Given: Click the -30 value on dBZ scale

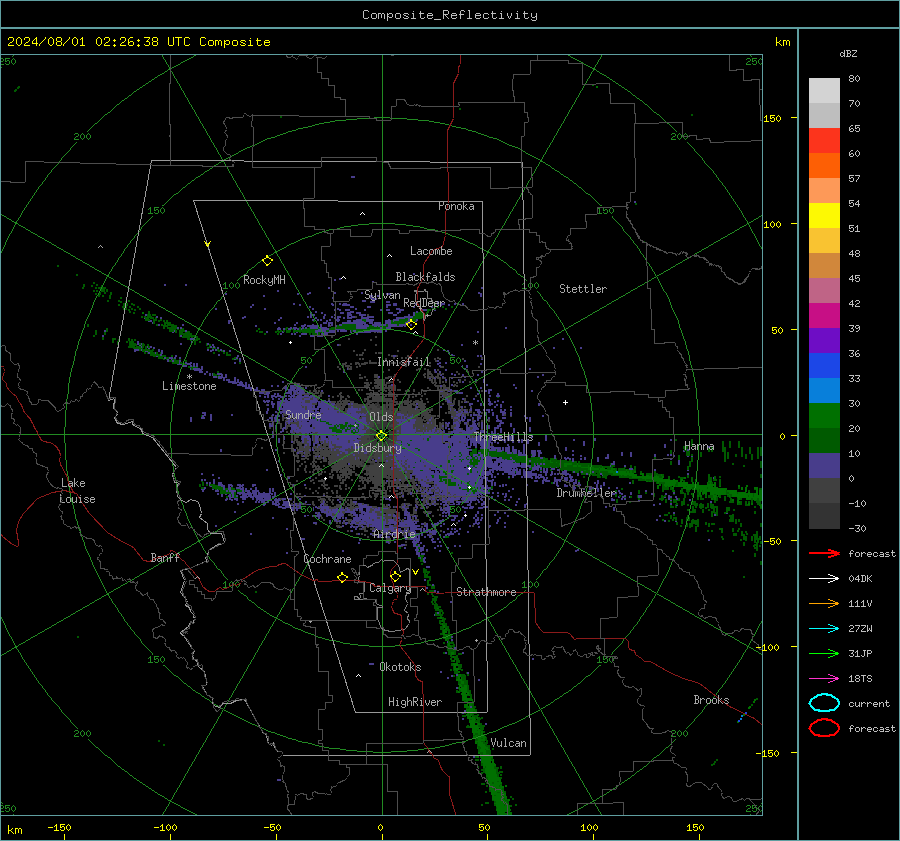Looking at the screenshot, I should tap(857, 528).
